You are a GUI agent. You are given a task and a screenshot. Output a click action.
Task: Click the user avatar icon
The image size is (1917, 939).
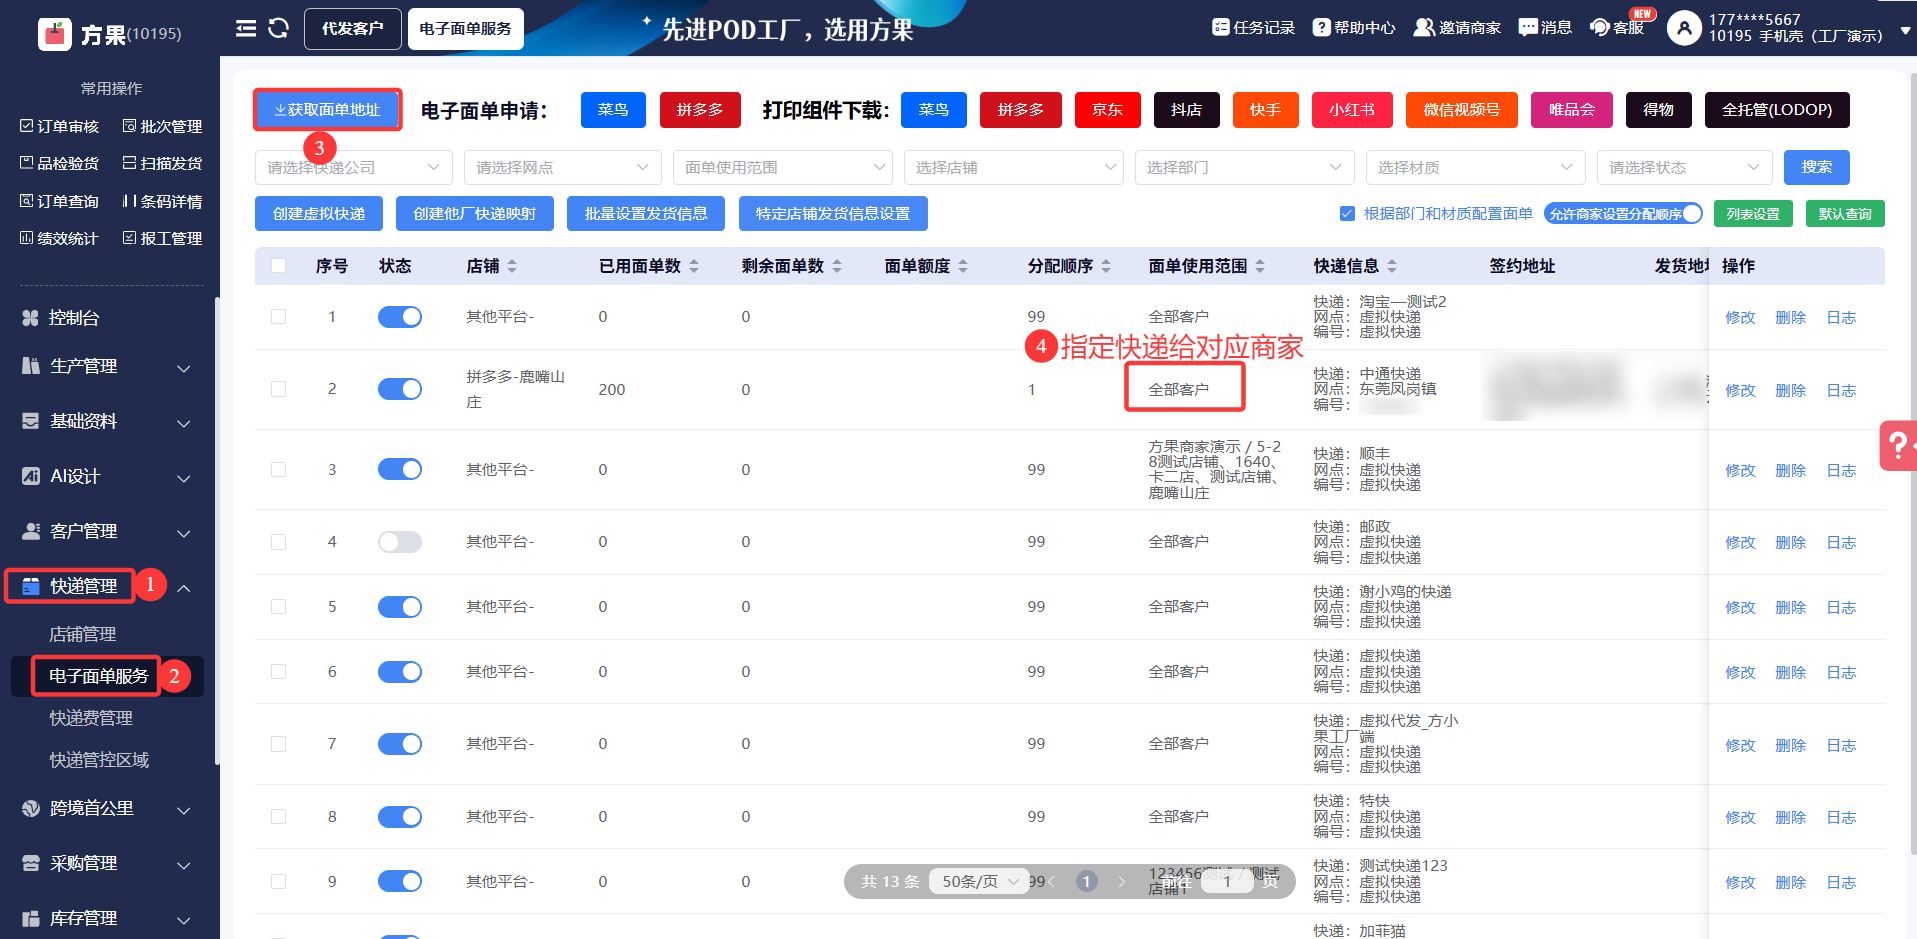point(1684,28)
